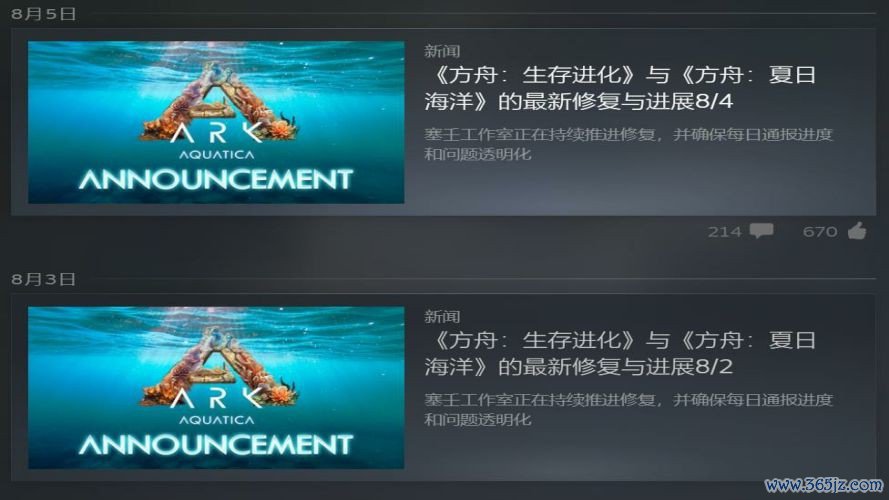The width and height of the screenshot is (889, 500).
Task: Click the 8/2 post summary text
Action: click(628, 409)
